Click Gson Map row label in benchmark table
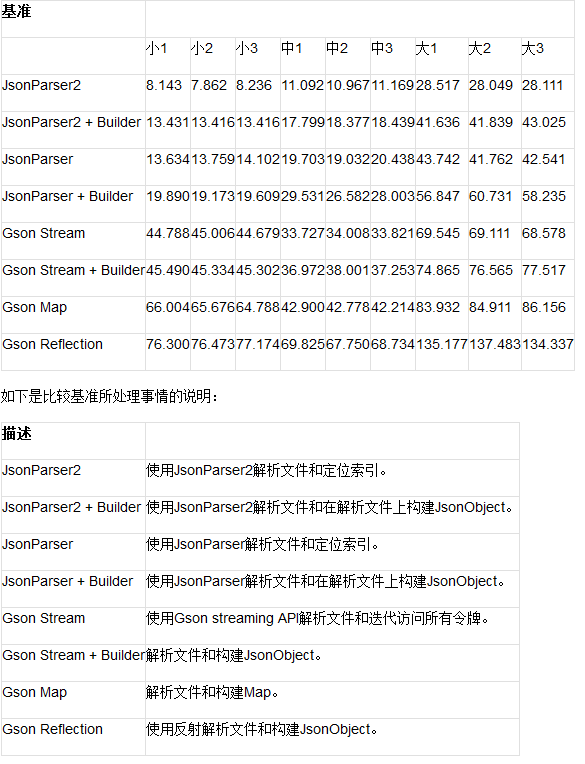The image size is (585, 764). point(35,307)
